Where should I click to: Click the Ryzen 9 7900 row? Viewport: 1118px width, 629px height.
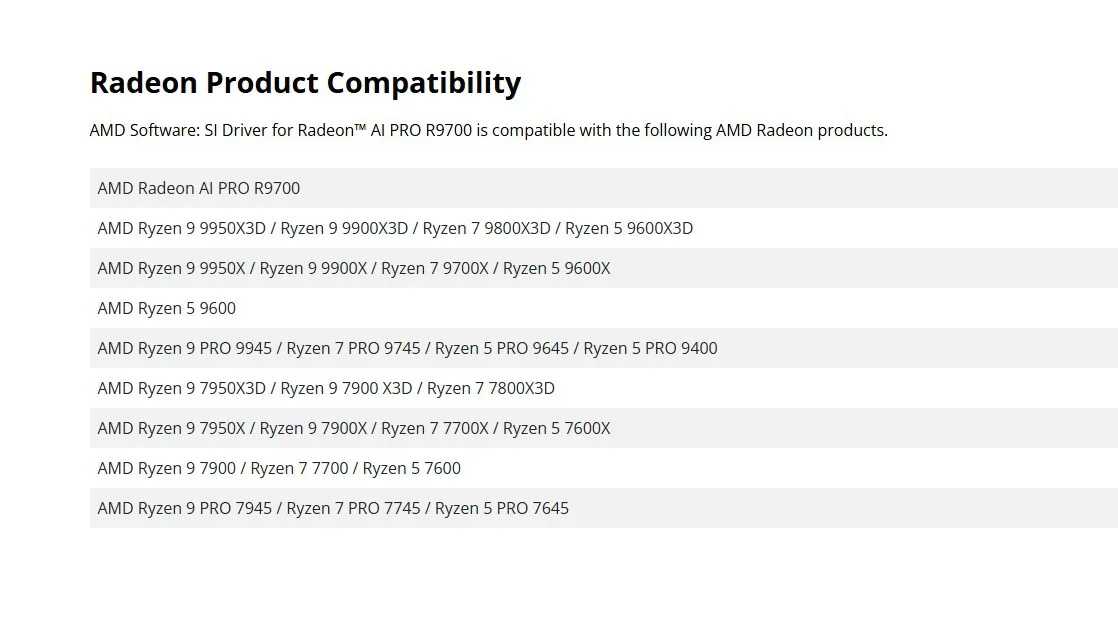point(604,468)
